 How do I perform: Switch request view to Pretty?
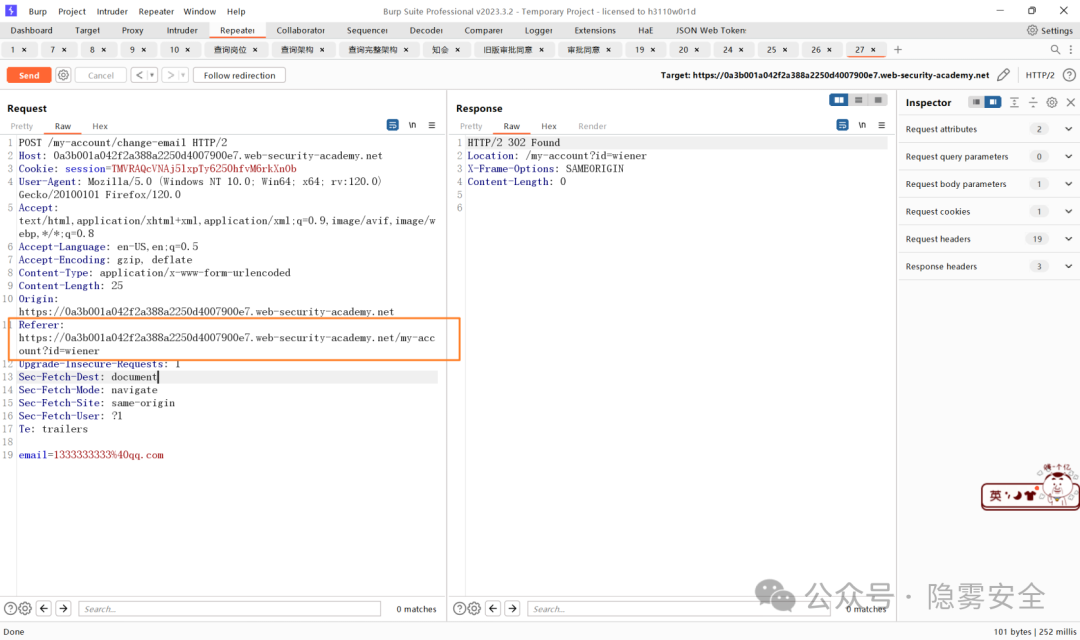[21, 126]
